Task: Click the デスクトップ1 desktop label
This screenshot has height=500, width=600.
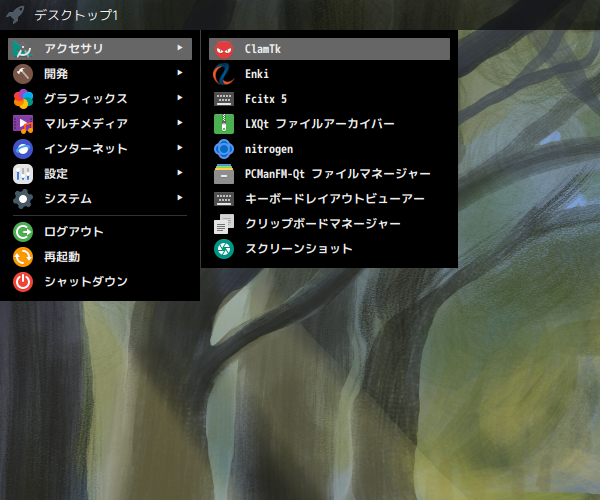Action: point(76,15)
